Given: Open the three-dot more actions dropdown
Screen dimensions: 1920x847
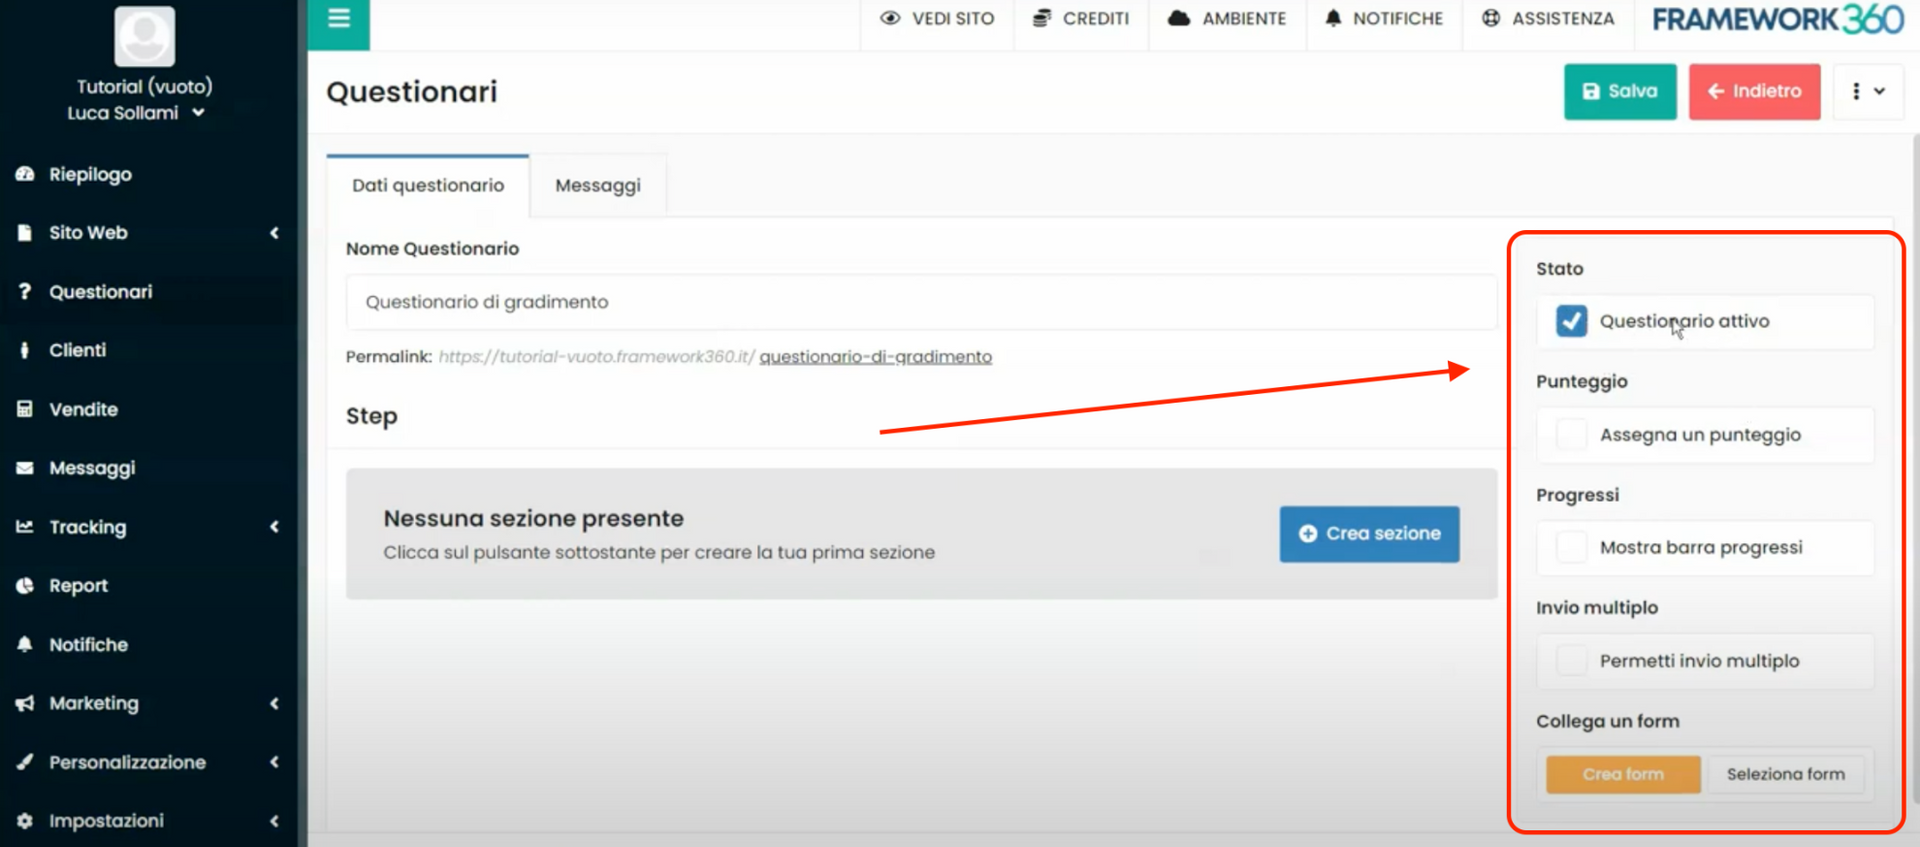Looking at the screenshot, I should click(x=1866, y=91).
